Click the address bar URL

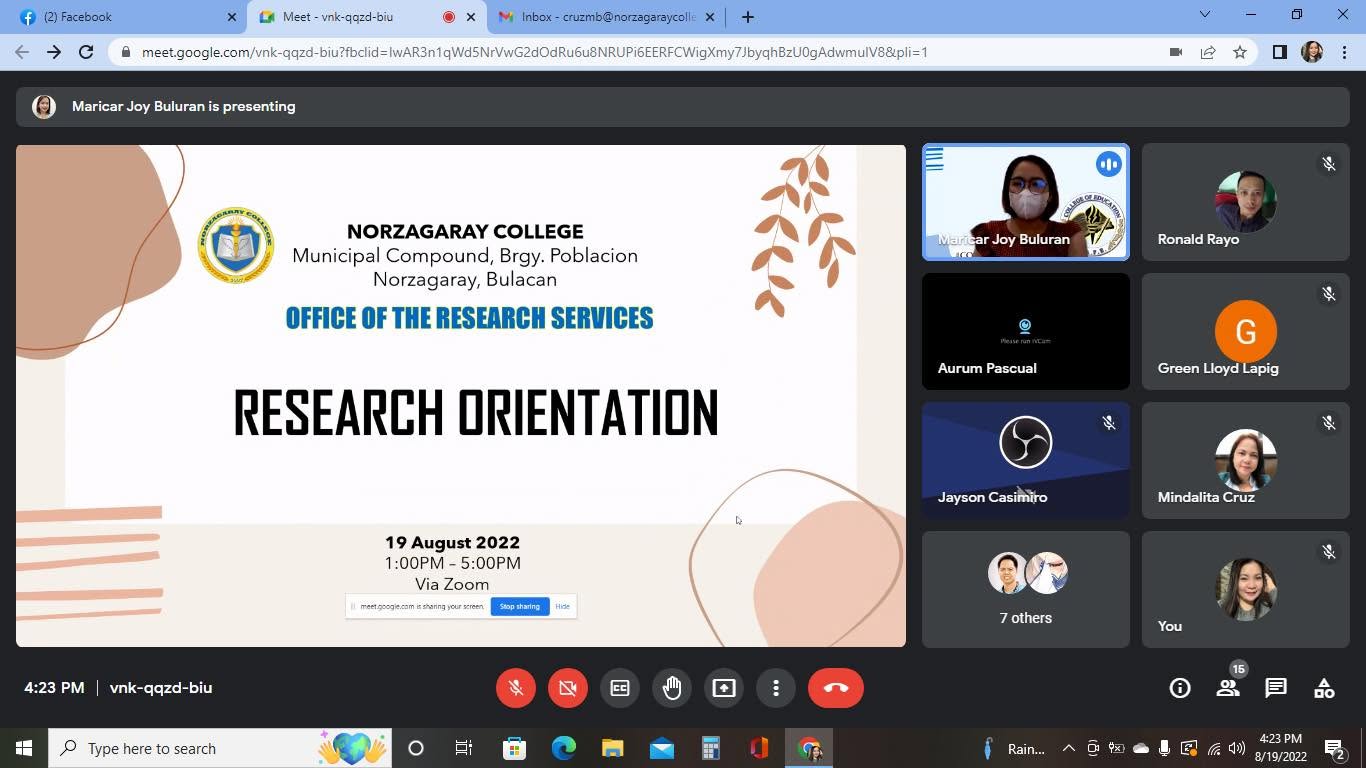(535, 52)
